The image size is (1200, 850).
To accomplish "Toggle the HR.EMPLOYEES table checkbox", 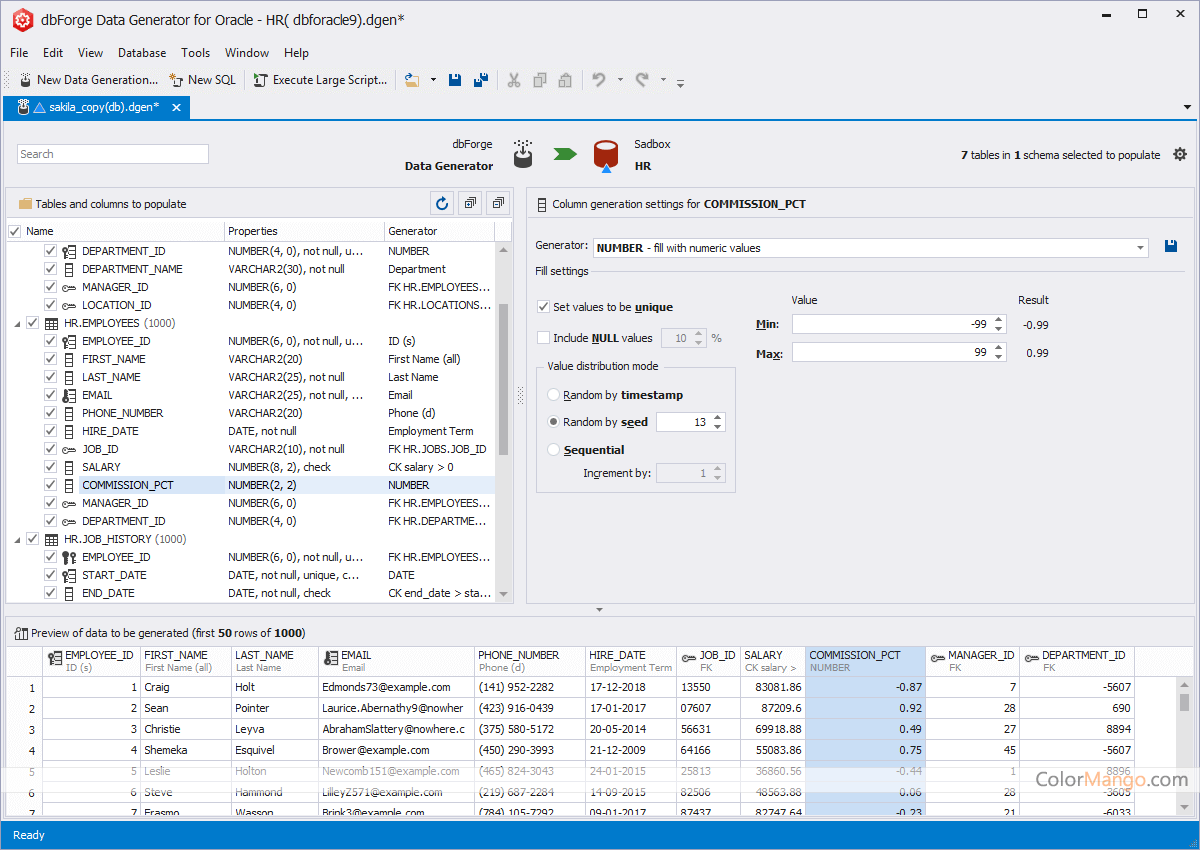I will pos(32,323).
